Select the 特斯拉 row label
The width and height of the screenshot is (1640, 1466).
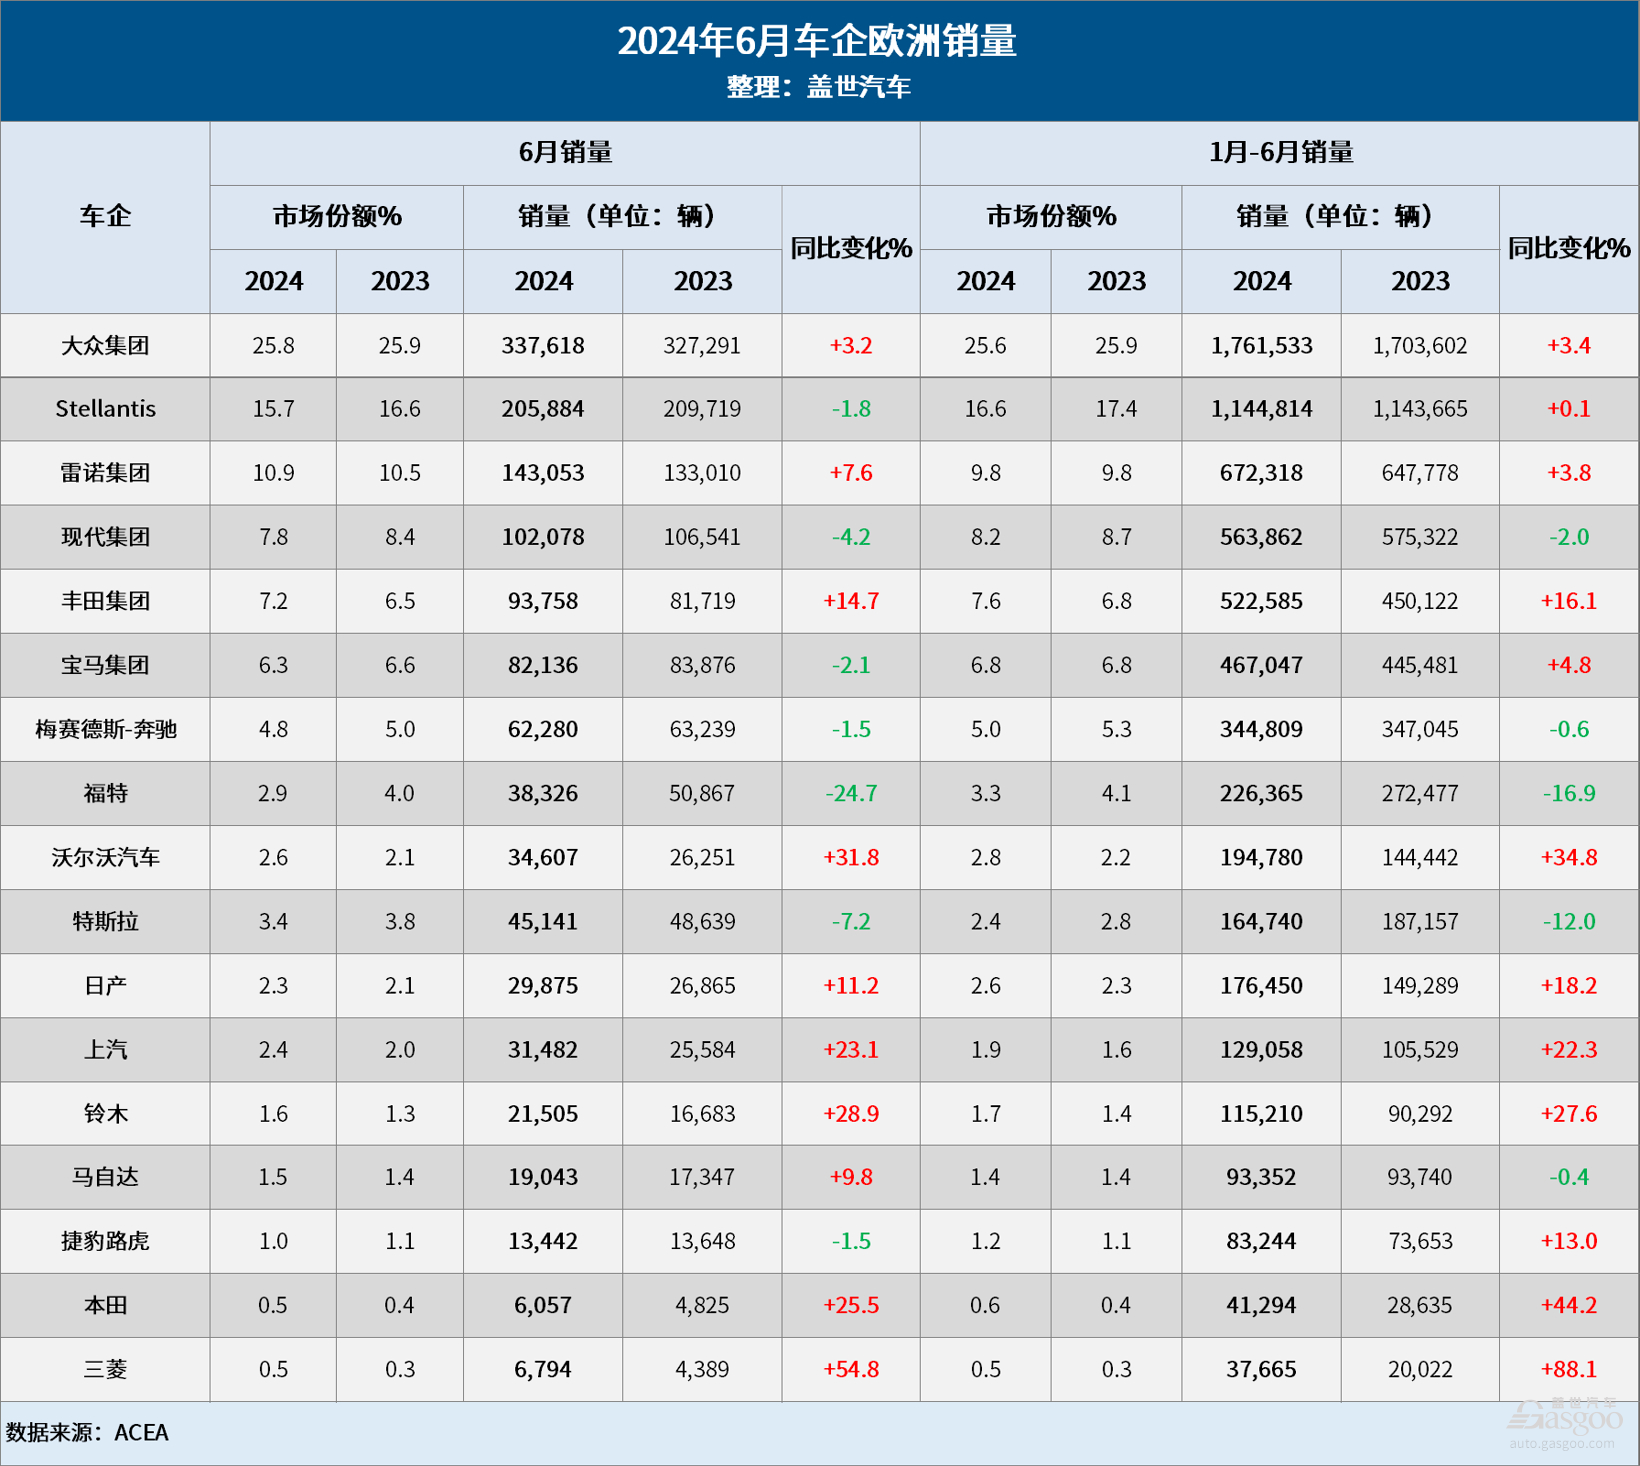pos(105,921)
